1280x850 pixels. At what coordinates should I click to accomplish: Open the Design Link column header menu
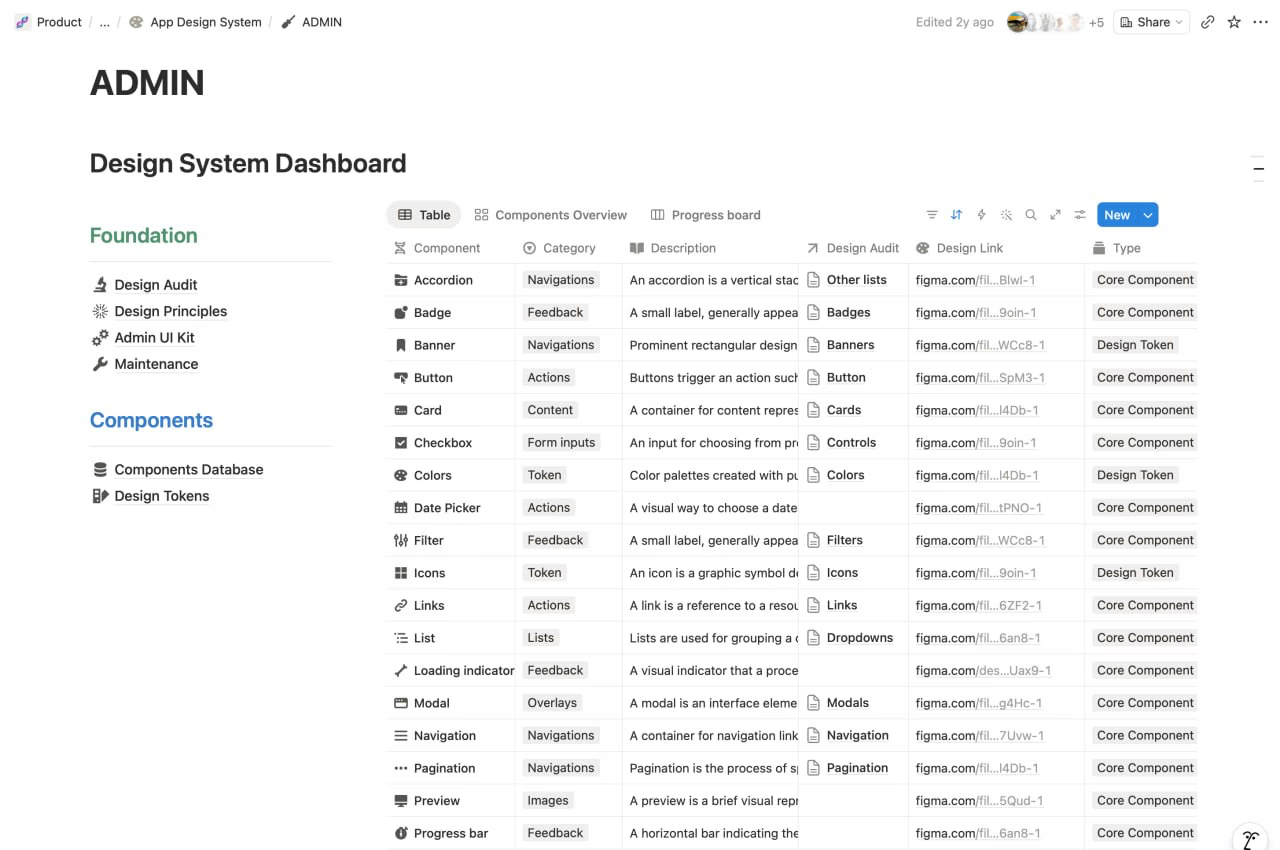point(959,248)
